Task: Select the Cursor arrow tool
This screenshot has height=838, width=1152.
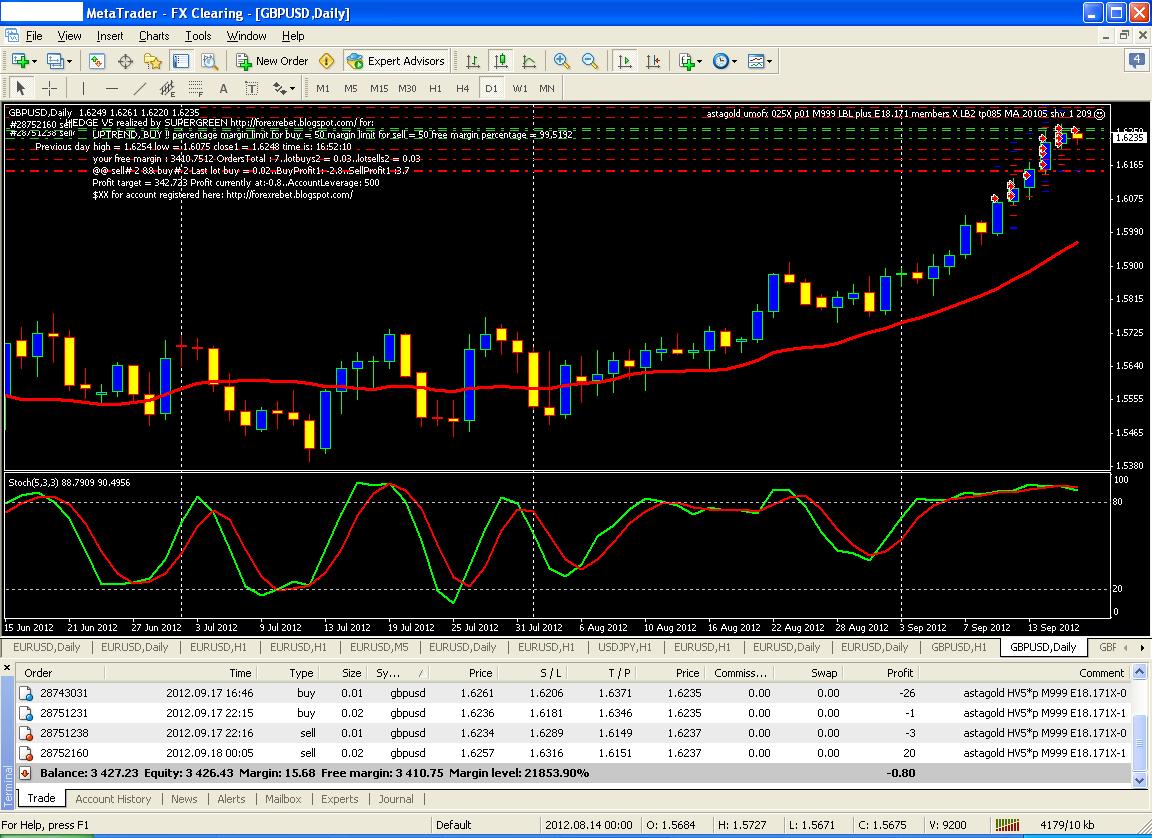Action: click(21, 88)
